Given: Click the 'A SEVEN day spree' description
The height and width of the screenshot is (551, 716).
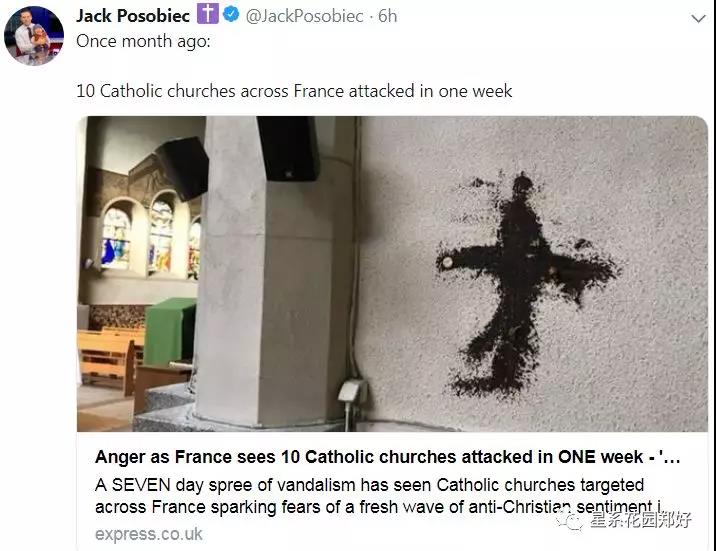Looking at the screenshot, I should 378,496.
